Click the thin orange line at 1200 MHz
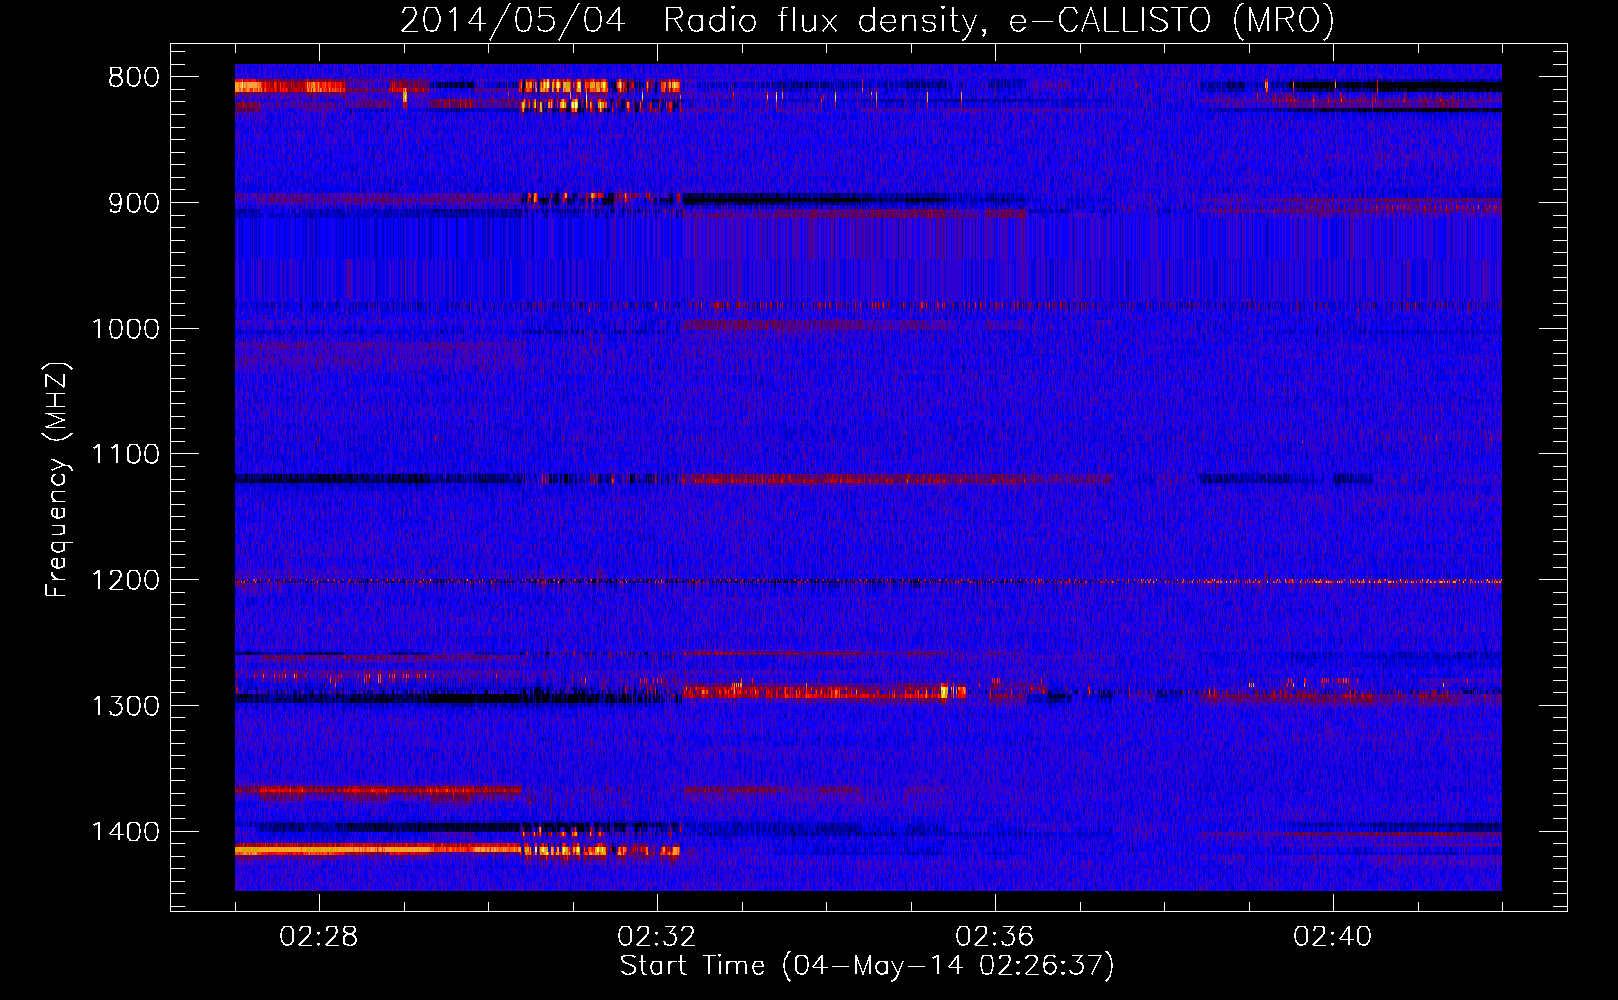This screenshot has width=1618, height=1000. point(868,581)
